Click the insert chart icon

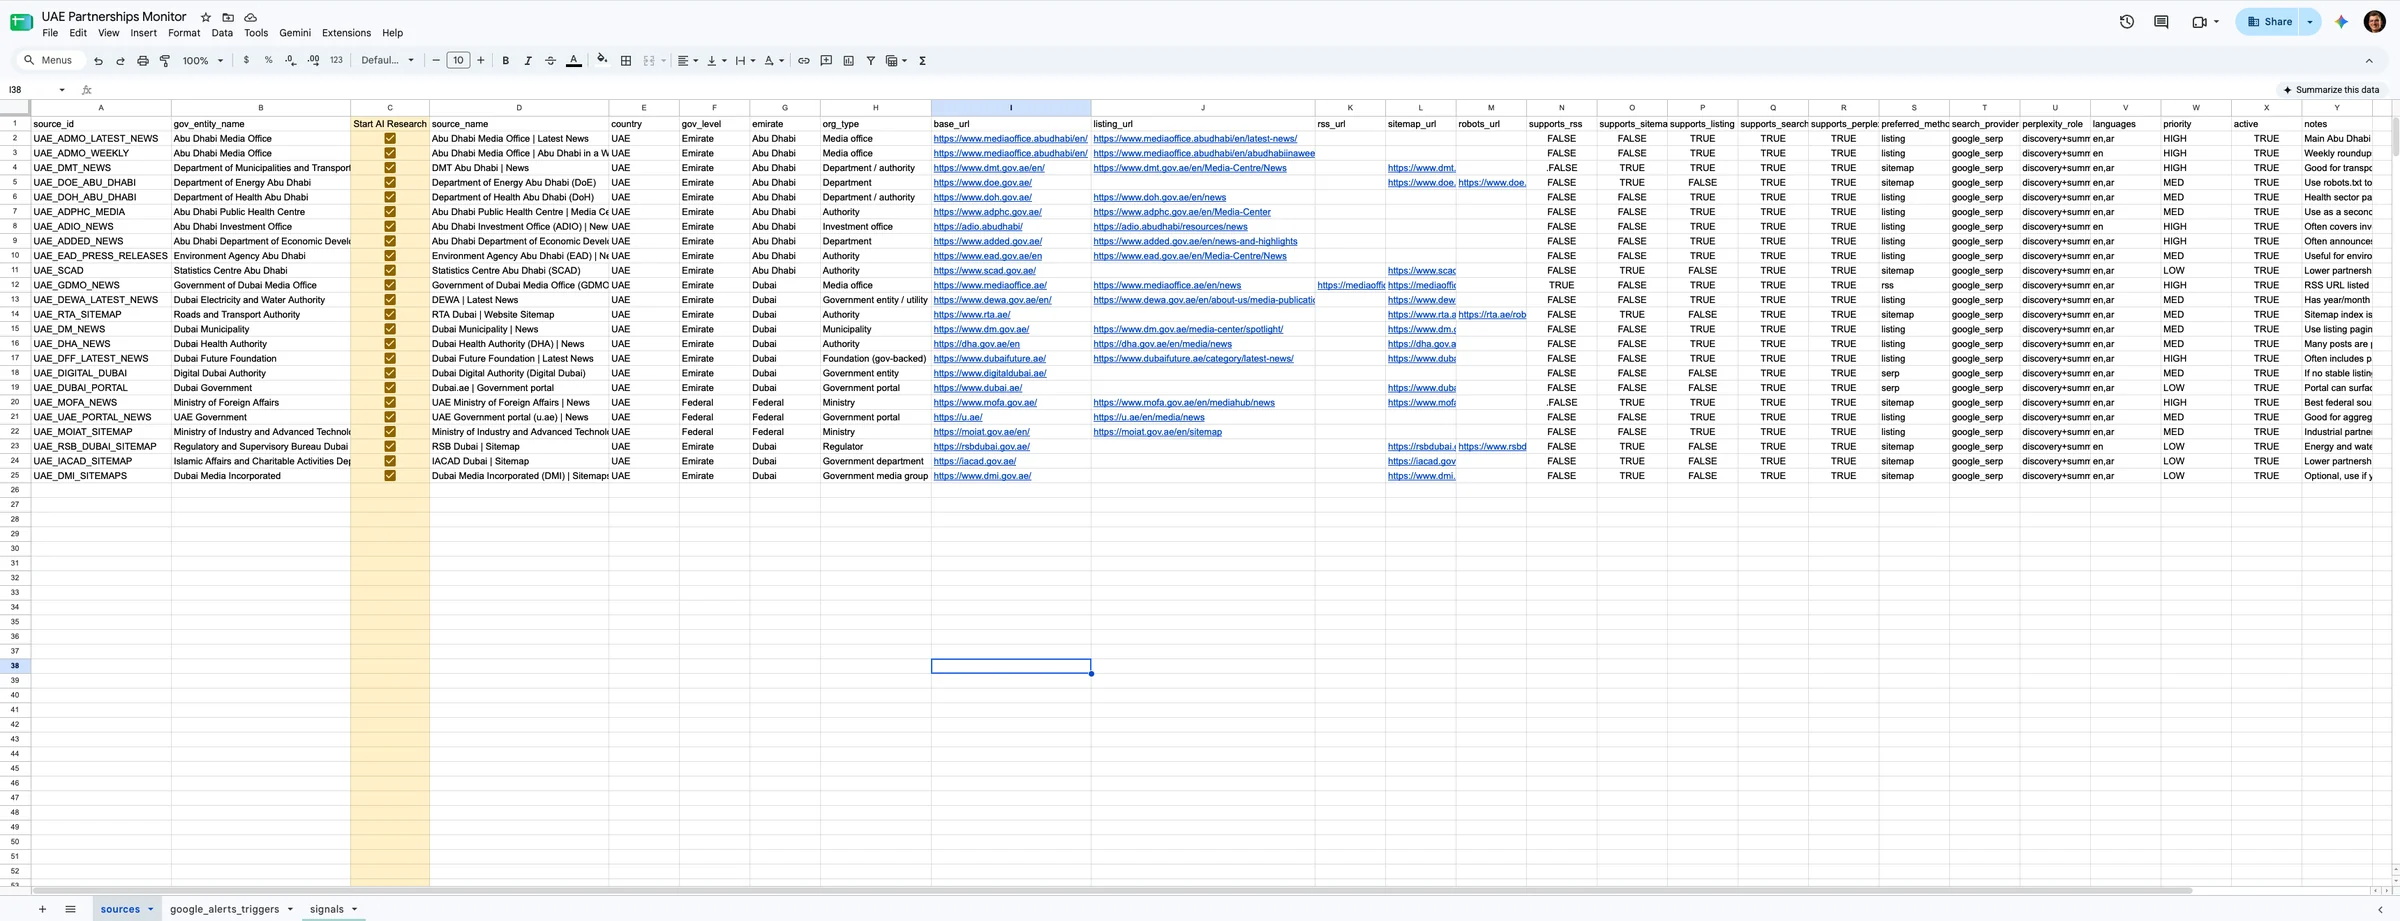point(848,61)
